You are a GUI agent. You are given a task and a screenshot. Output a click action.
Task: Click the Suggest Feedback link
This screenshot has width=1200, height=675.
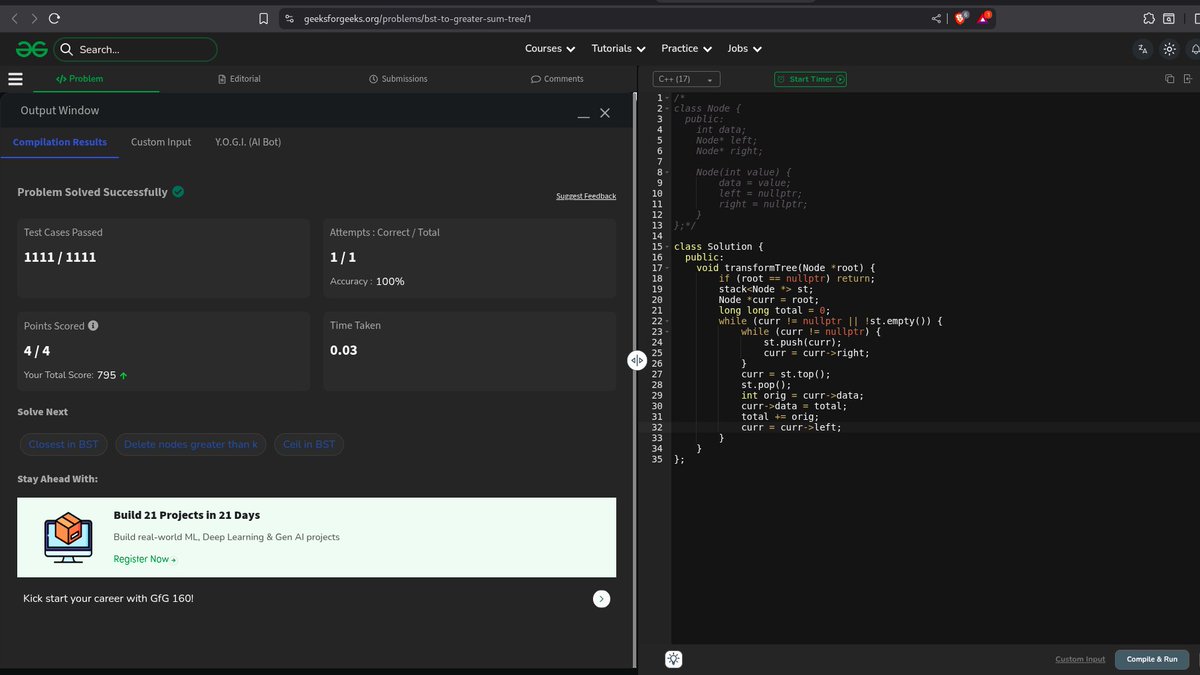pyautogui.click(x=586, y=196)
